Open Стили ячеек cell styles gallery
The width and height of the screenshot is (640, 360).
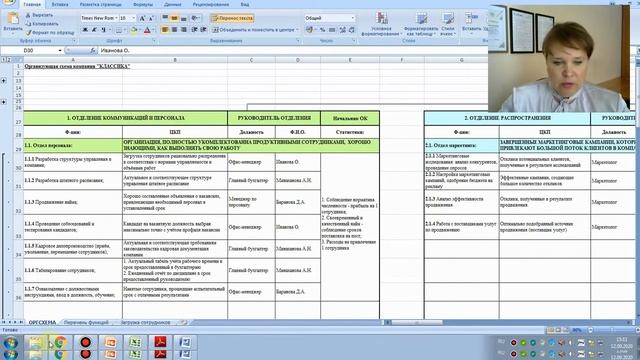click(x=448, y=24)
